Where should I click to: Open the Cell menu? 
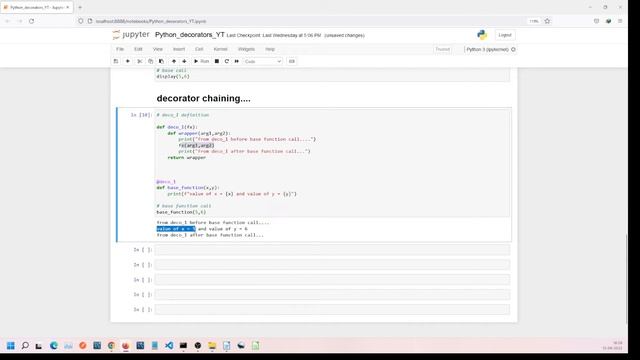[199, 49]
